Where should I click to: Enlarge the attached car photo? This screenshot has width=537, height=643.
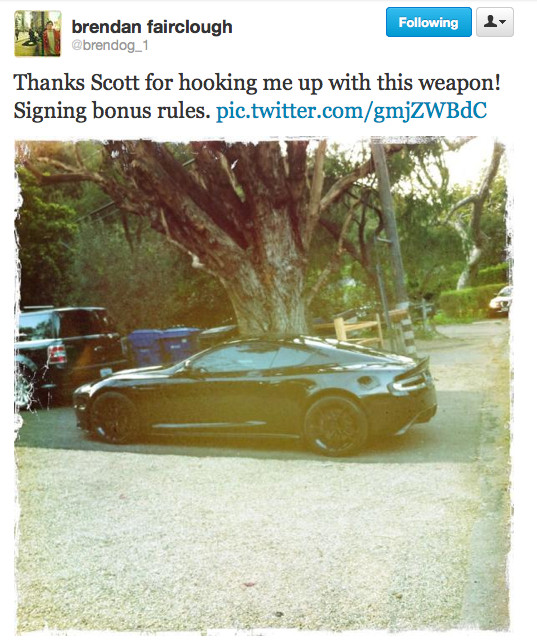click(263, 385)
